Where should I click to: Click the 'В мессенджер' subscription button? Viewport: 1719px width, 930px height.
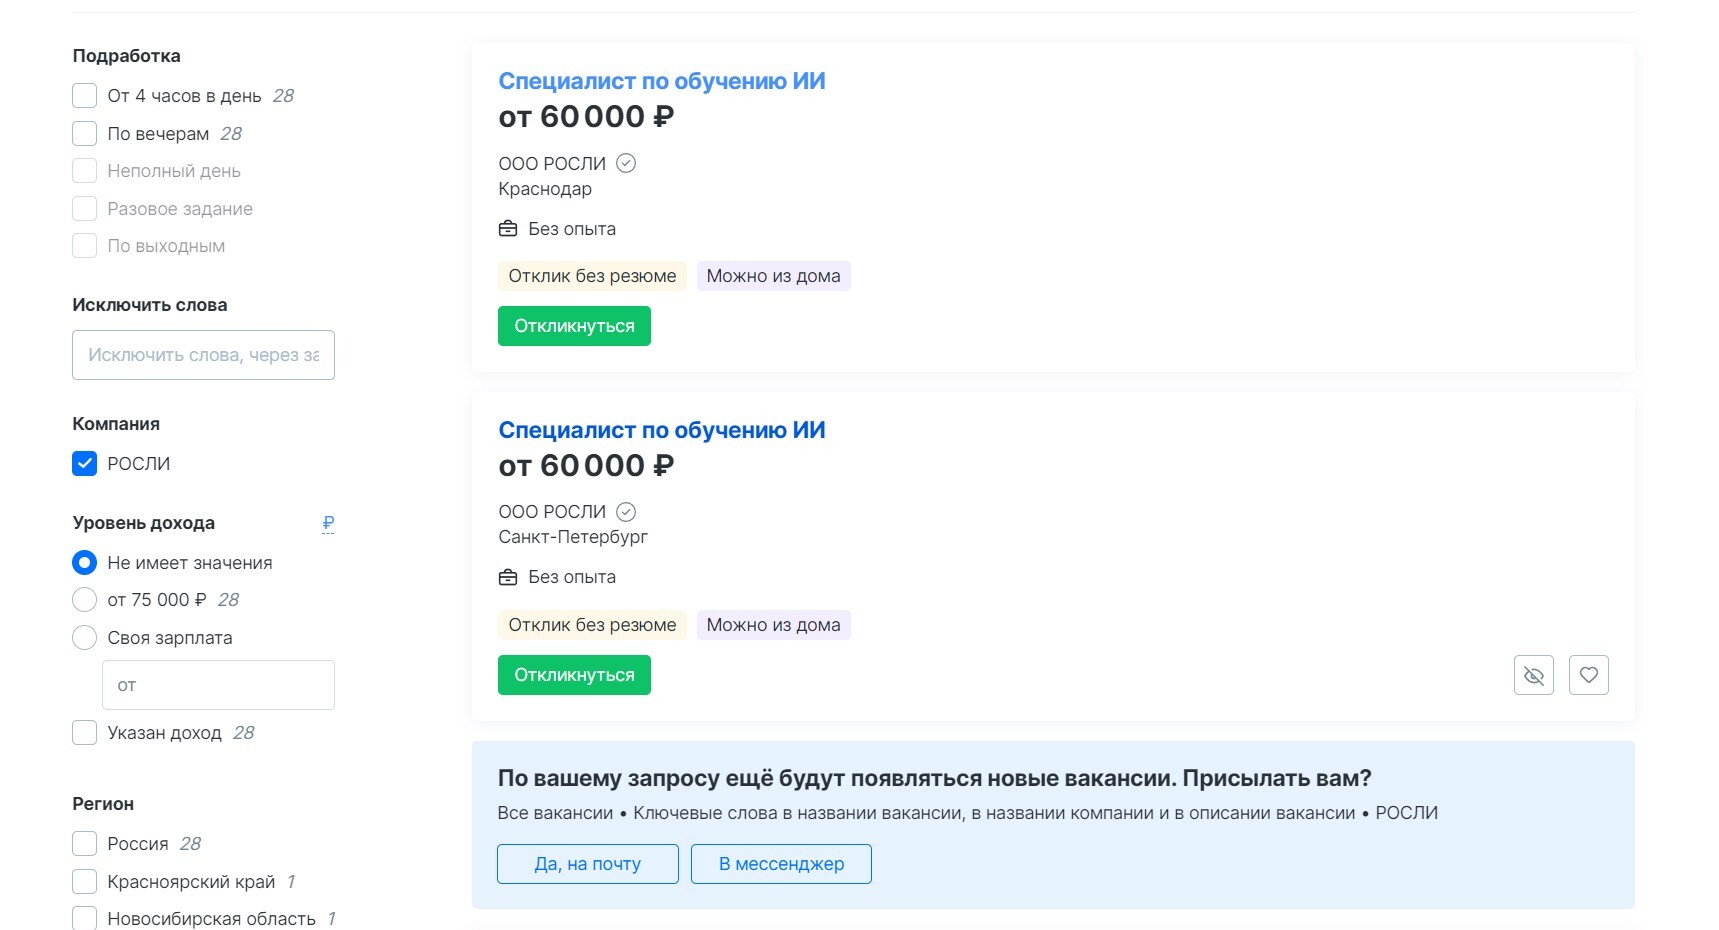(781, 864)
